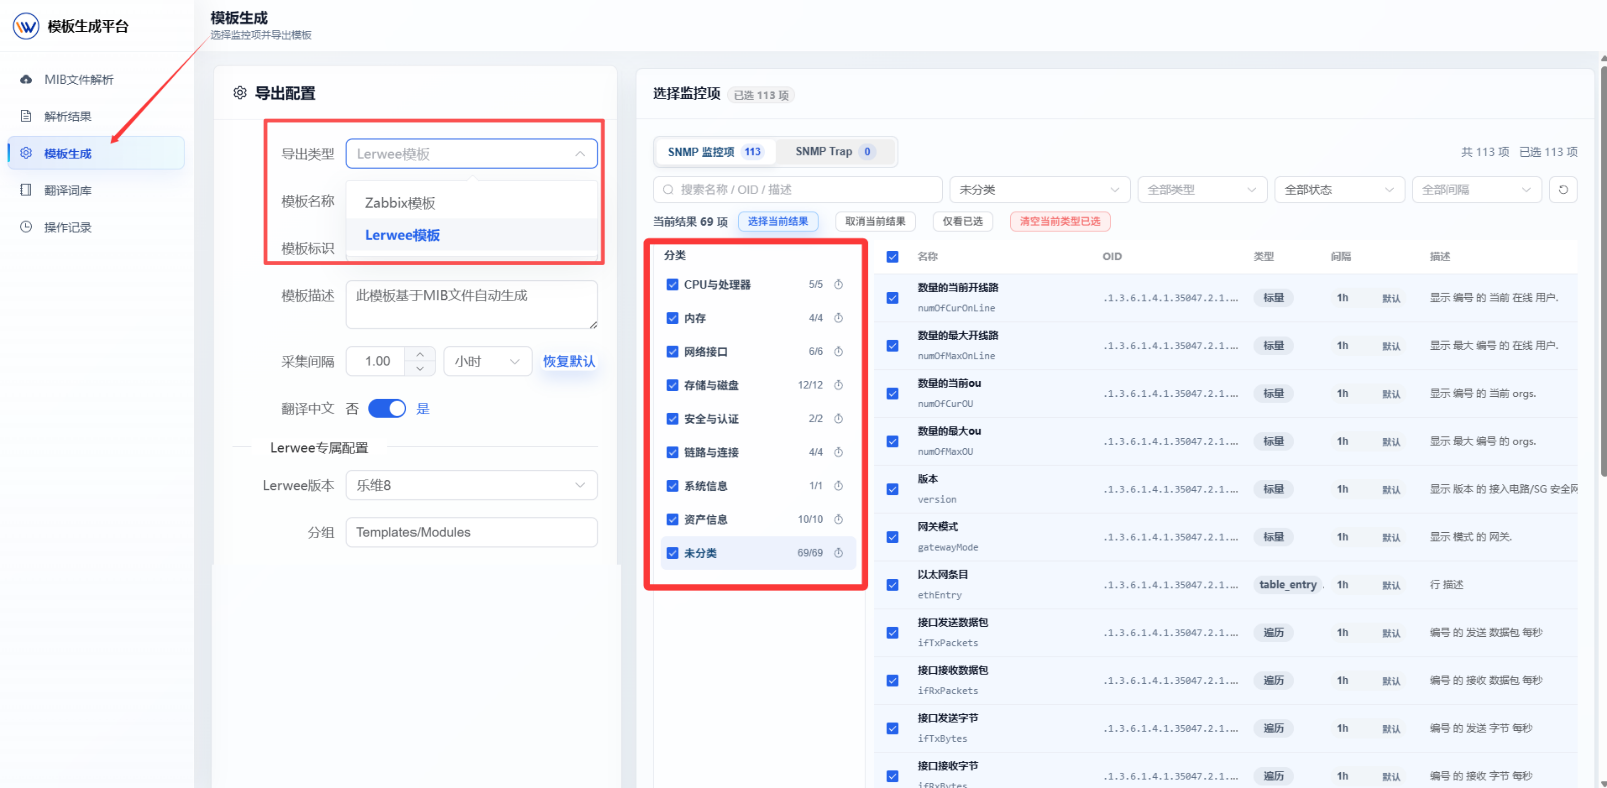Open the Lerwee版本 dropdown showing 乐维8
The image size is (1607, 788).
[472, 485]
